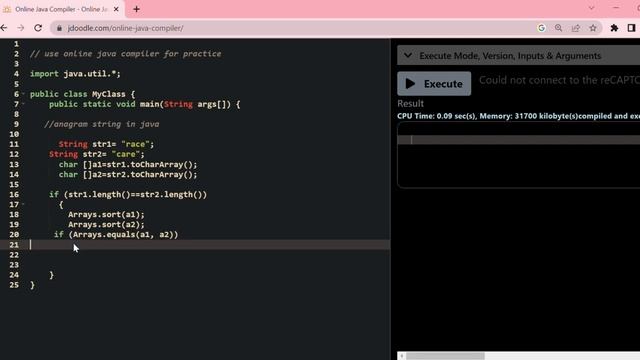The width and height of the screenshot is (640, 360).
Task: Click inside the Result output box
Action: [x=518, y=155]
